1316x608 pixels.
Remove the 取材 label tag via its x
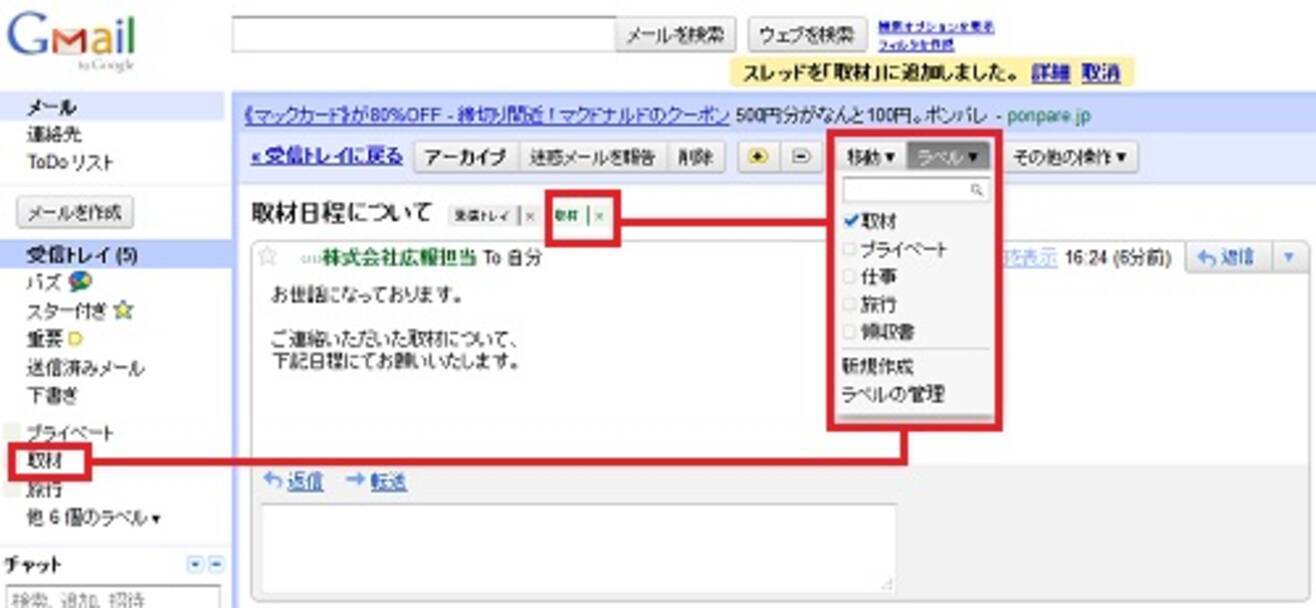click(x=599, y=215)
